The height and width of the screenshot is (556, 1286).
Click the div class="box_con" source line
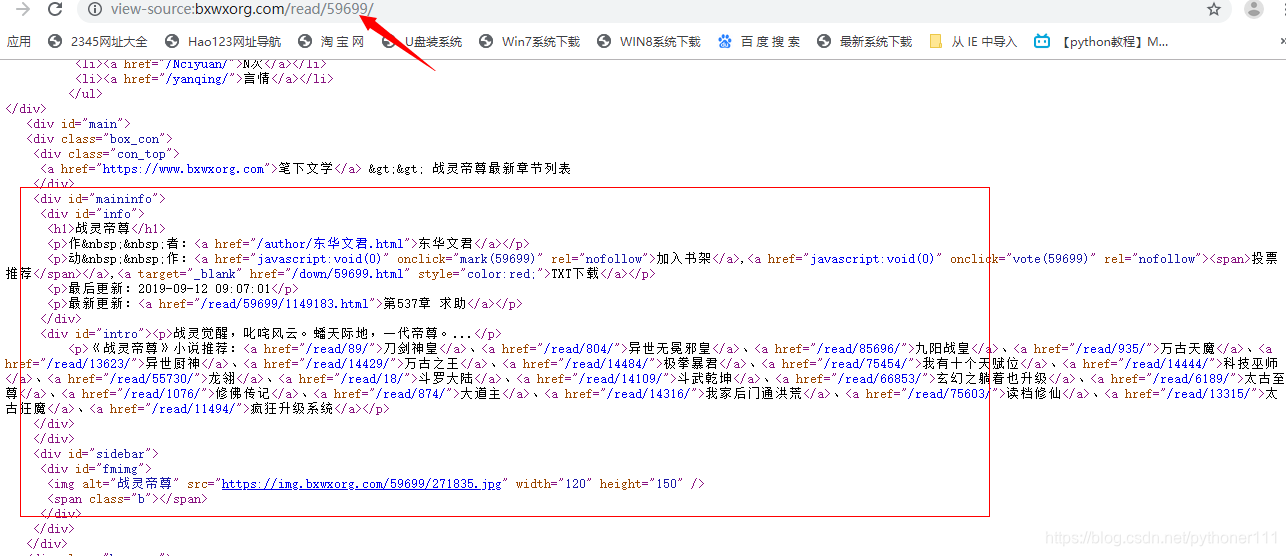click(x=100, y=139)
